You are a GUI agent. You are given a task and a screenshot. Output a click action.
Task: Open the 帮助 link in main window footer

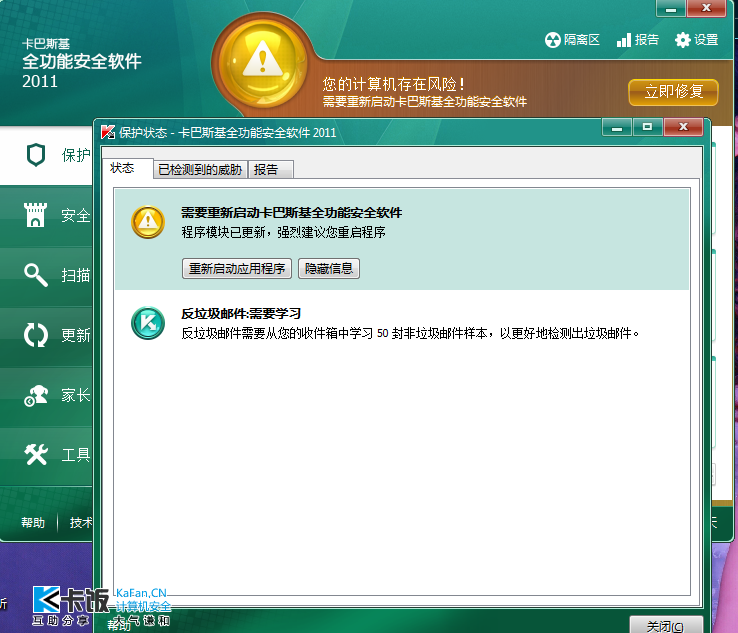point(33,522)
